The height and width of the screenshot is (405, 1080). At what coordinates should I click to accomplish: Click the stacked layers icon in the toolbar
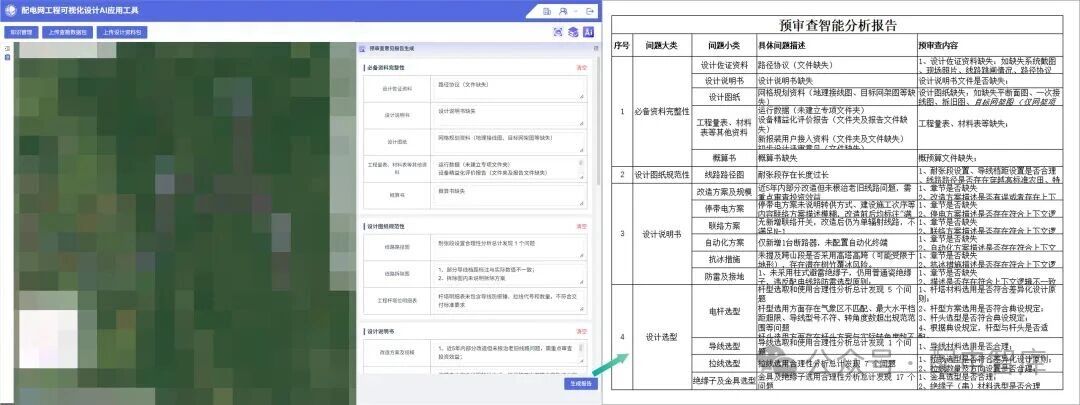click(x=573, y=32)
